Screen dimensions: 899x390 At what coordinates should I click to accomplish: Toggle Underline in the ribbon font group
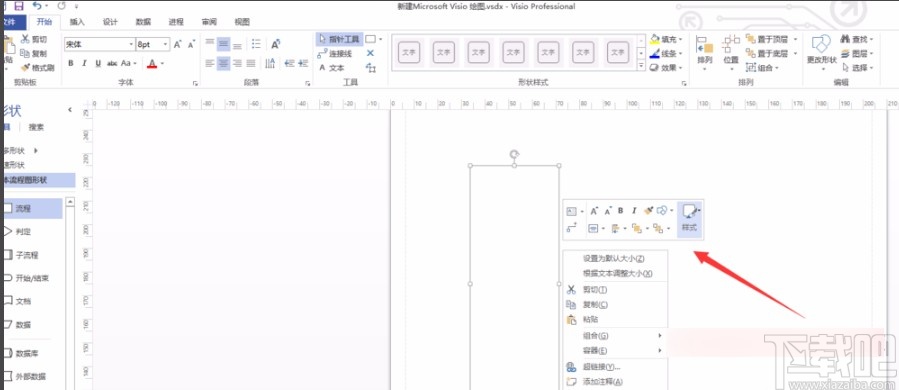pyautogui.click(x=98, y=63)
